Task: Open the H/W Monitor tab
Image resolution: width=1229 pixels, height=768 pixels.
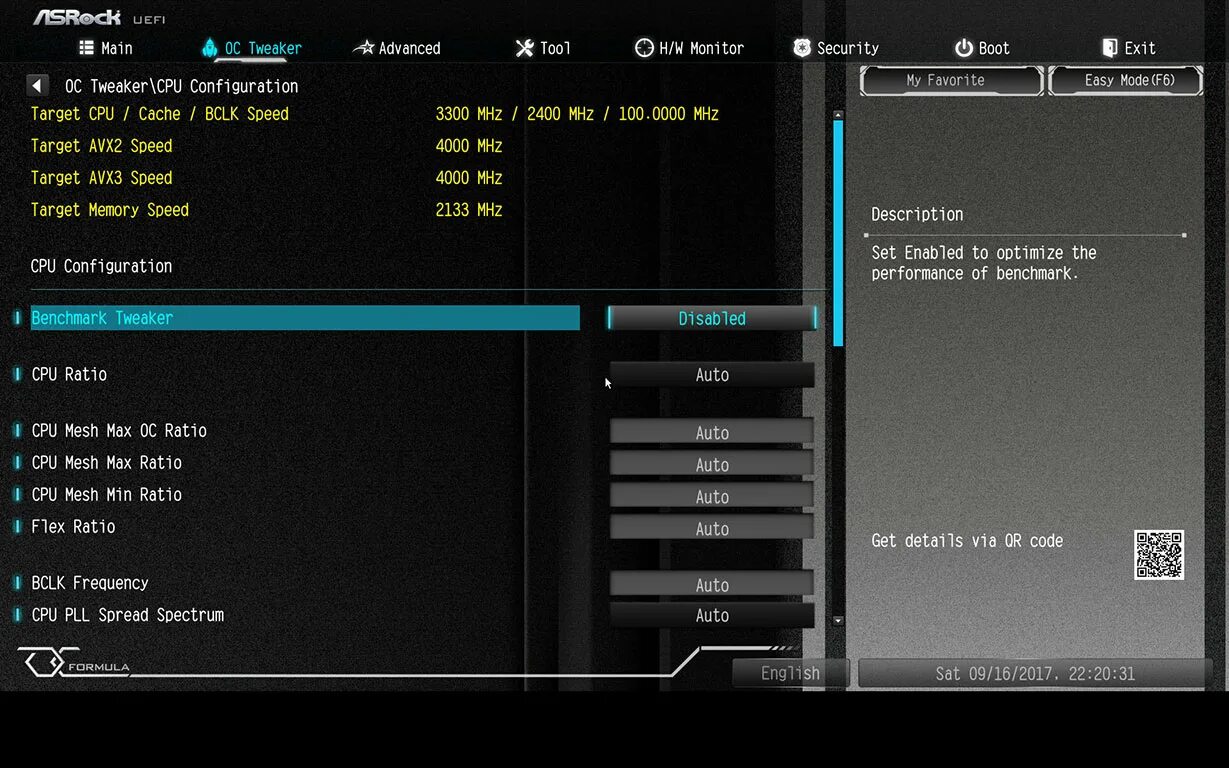Action: [690, 48]
